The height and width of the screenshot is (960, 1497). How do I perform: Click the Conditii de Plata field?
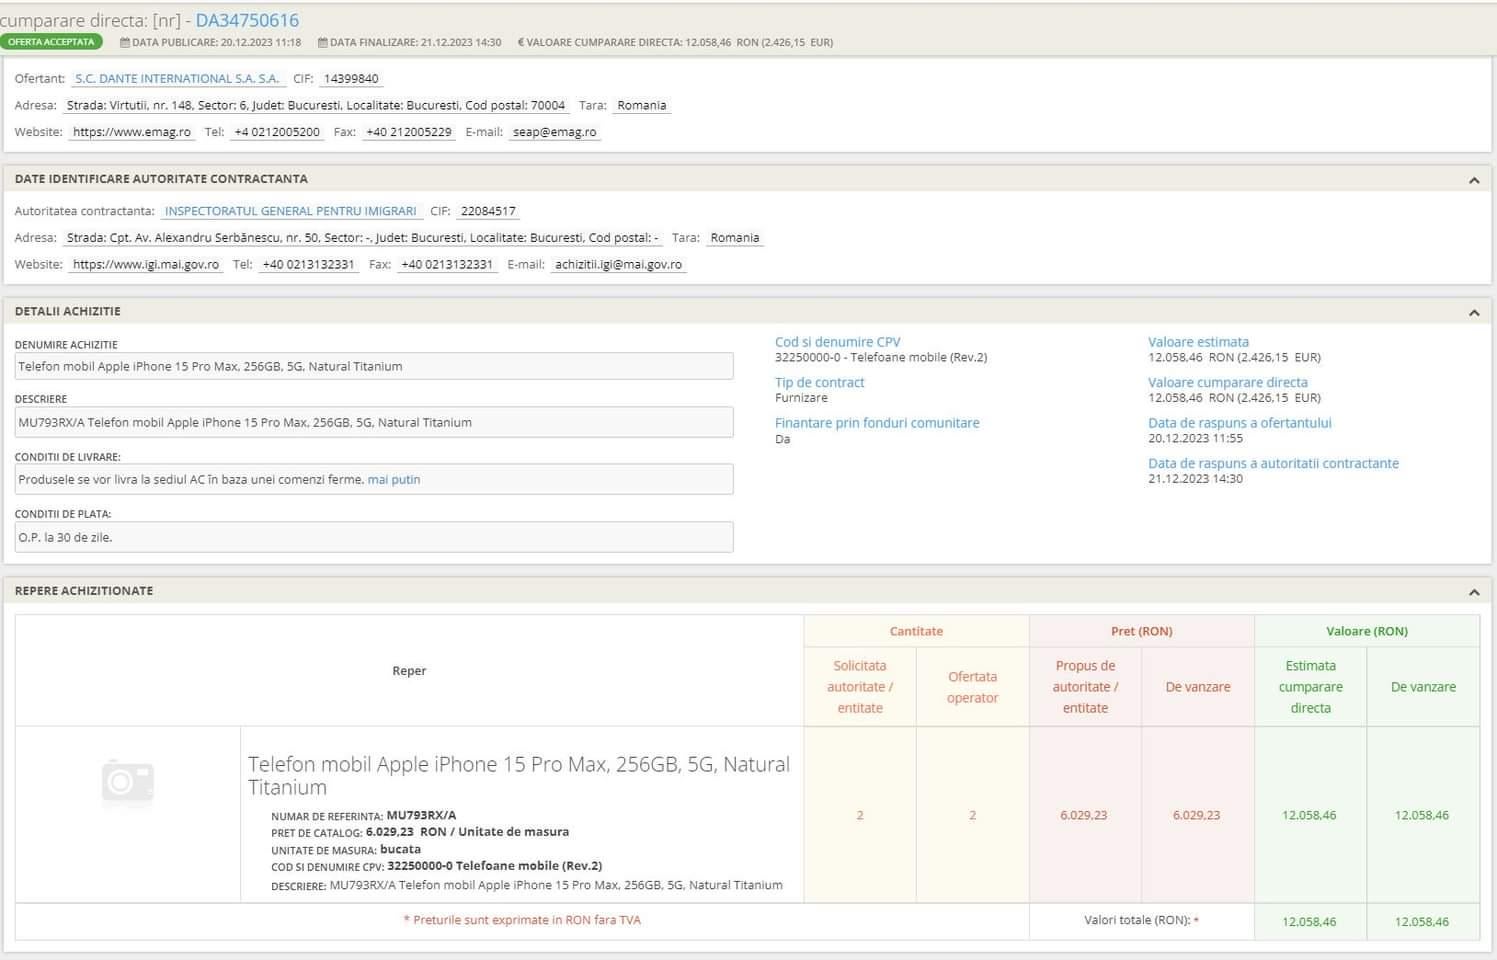374,537
